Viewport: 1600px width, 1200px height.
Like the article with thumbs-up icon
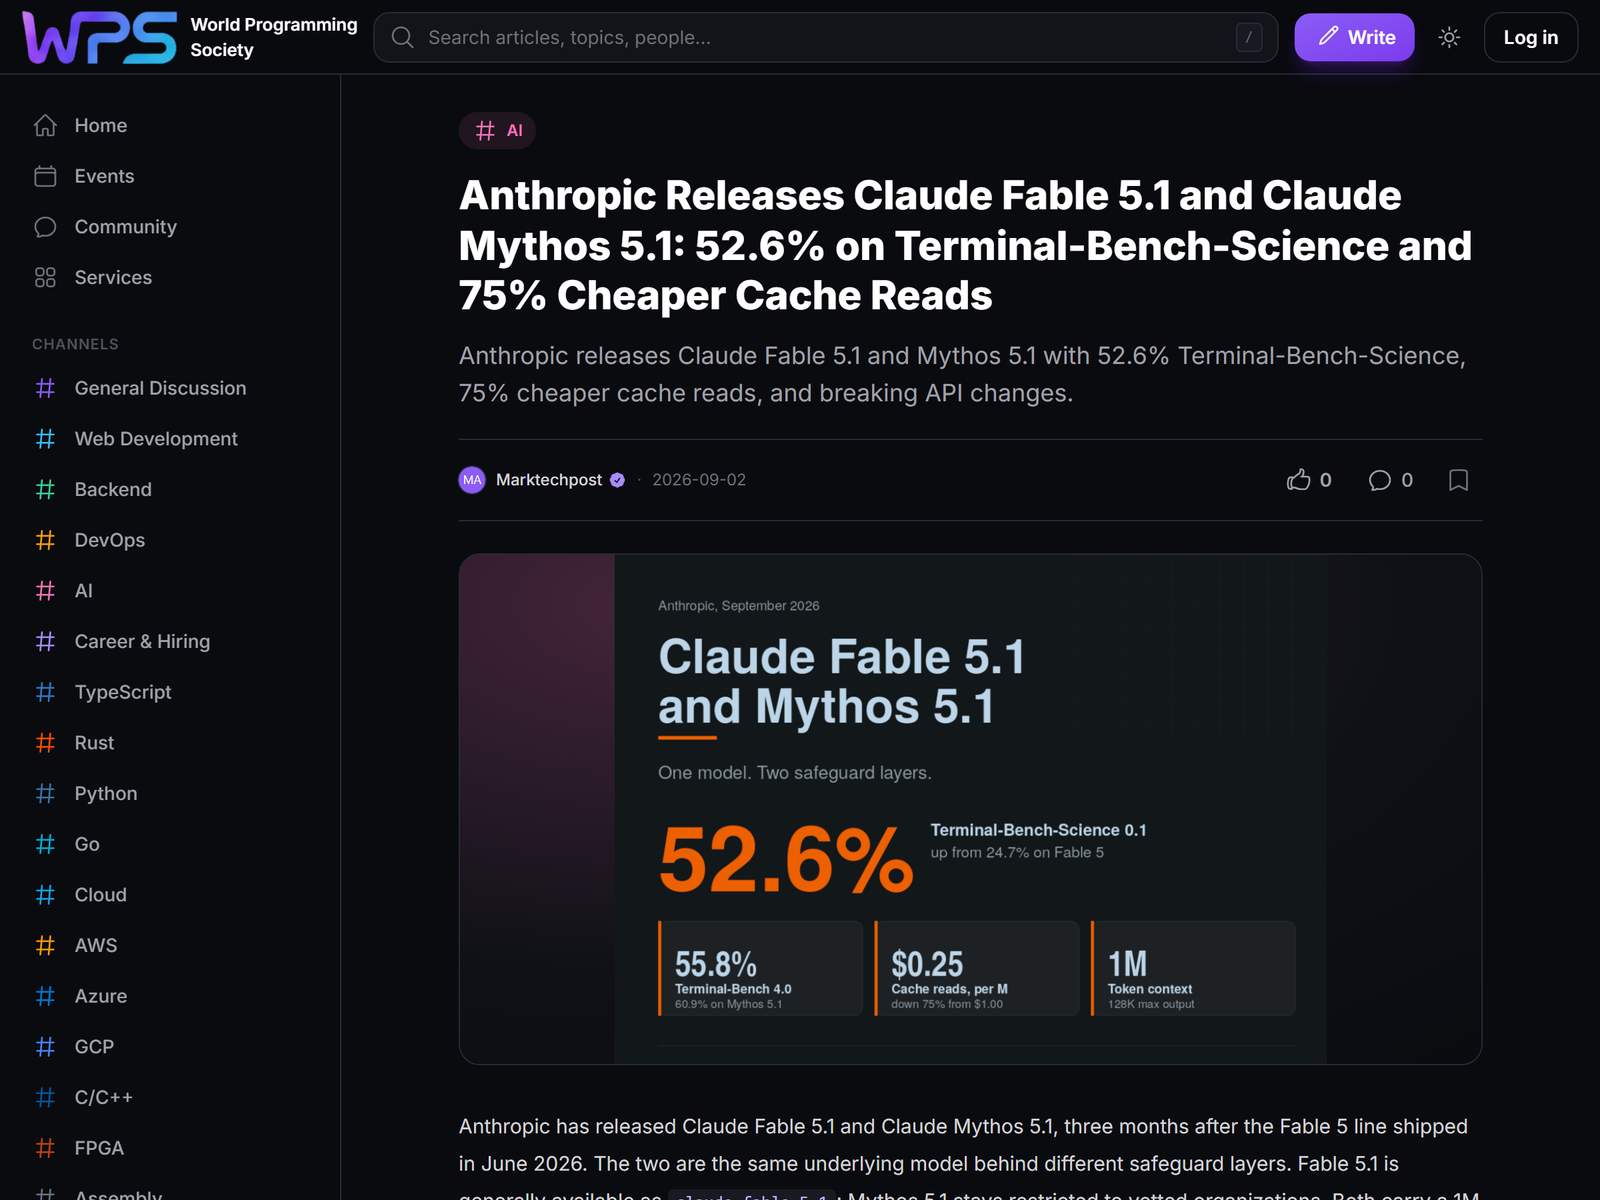click(1298, 480)
